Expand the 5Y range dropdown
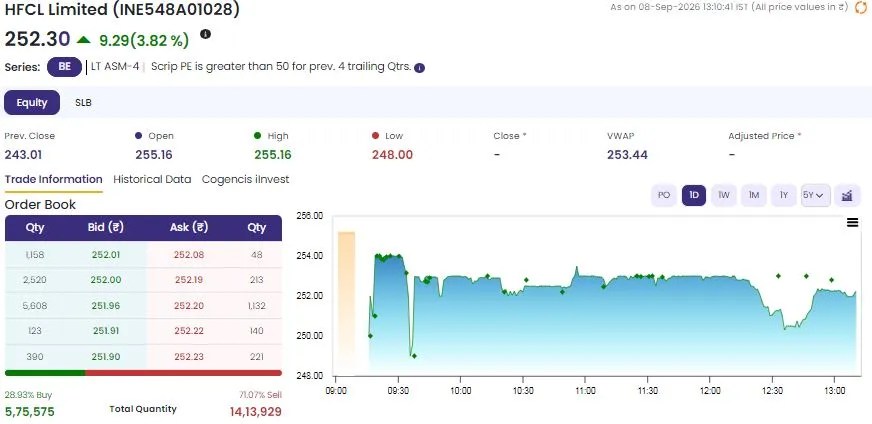The width and height of the screenshot is (872, 424). (x=816, y=195)
